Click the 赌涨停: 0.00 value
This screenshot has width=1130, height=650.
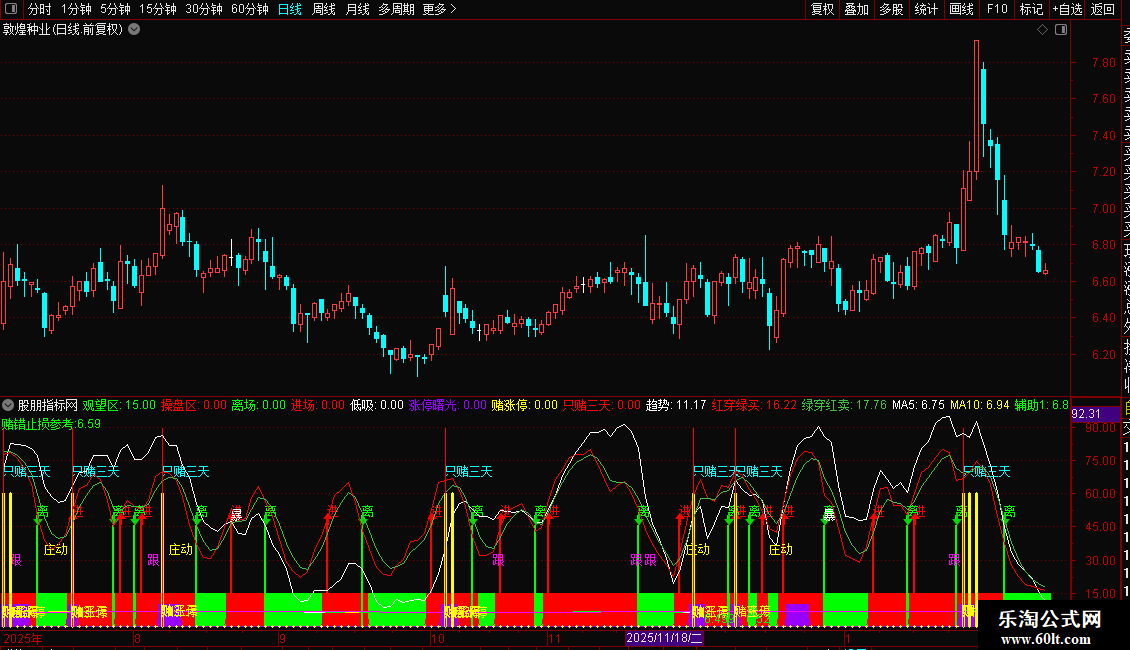coord(525,405)
